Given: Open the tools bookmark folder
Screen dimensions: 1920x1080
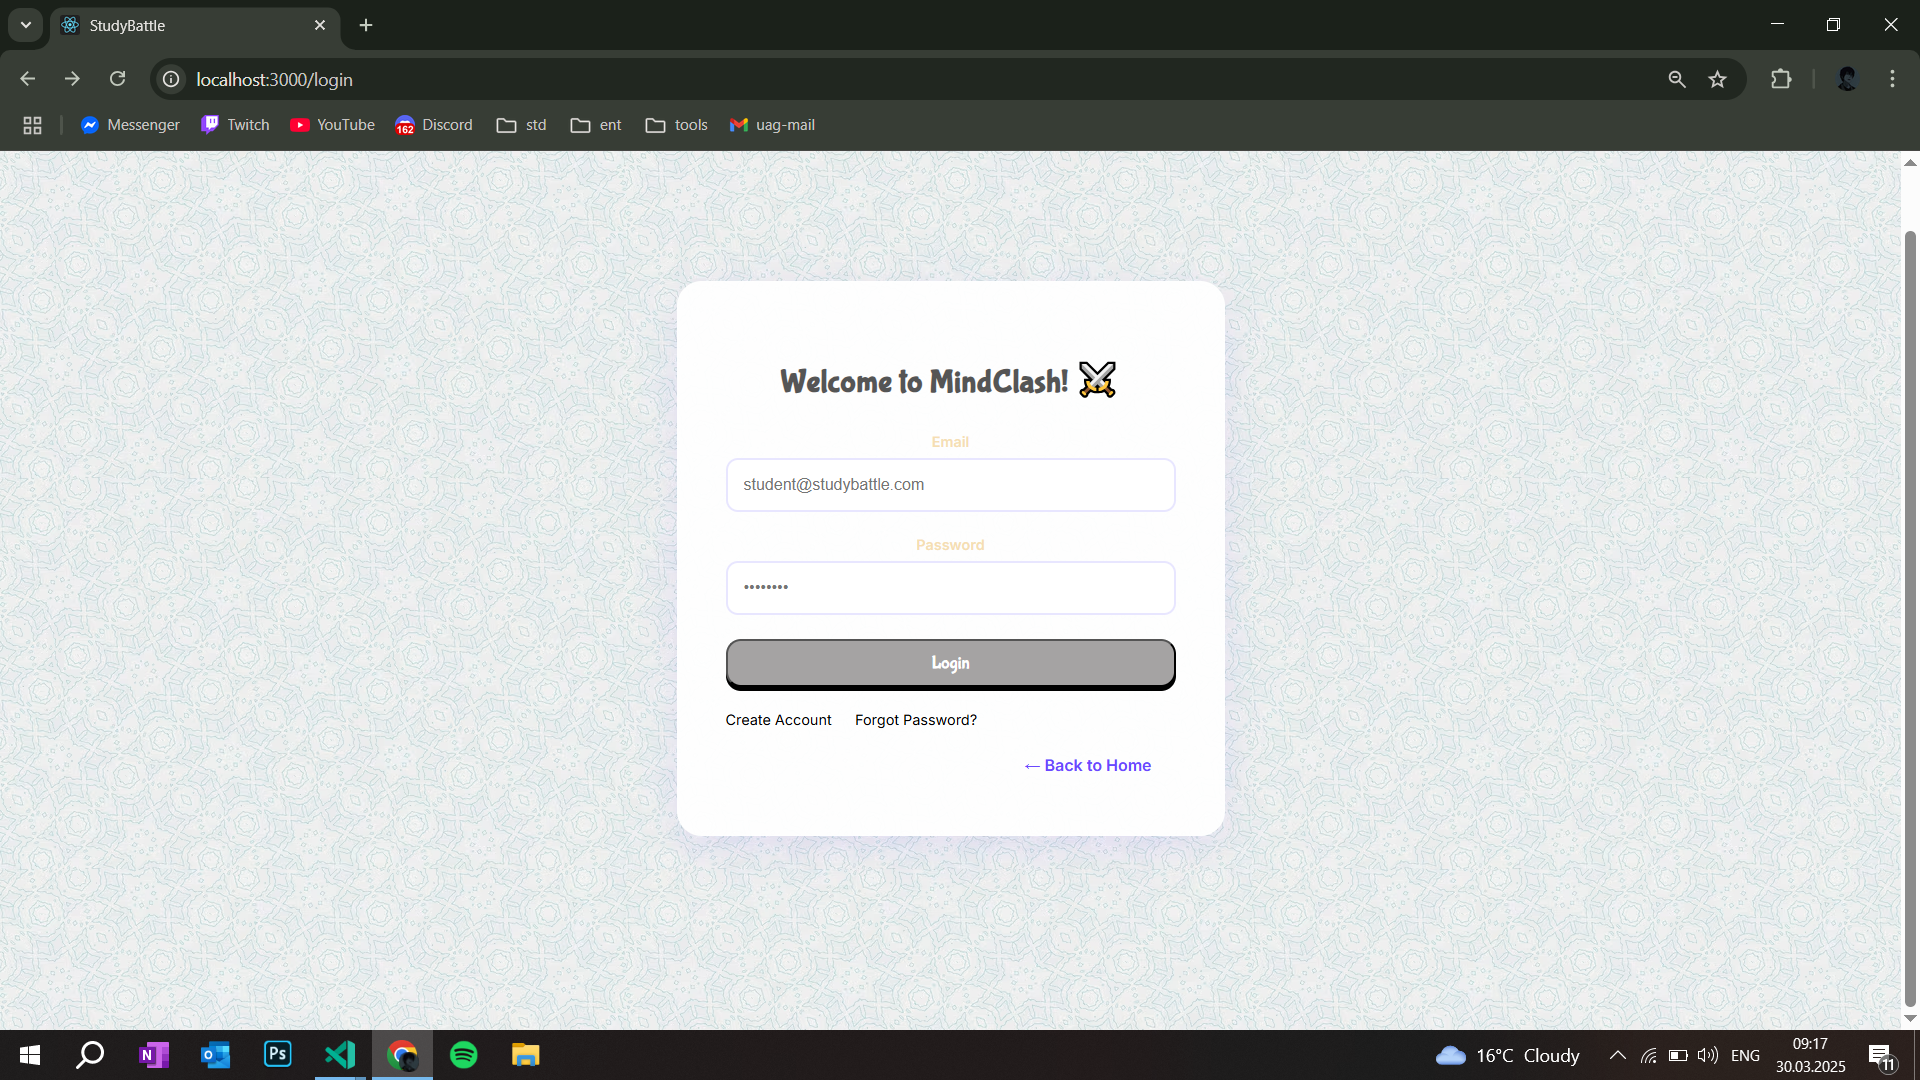Looking at the screenshot, I should 677,125.
